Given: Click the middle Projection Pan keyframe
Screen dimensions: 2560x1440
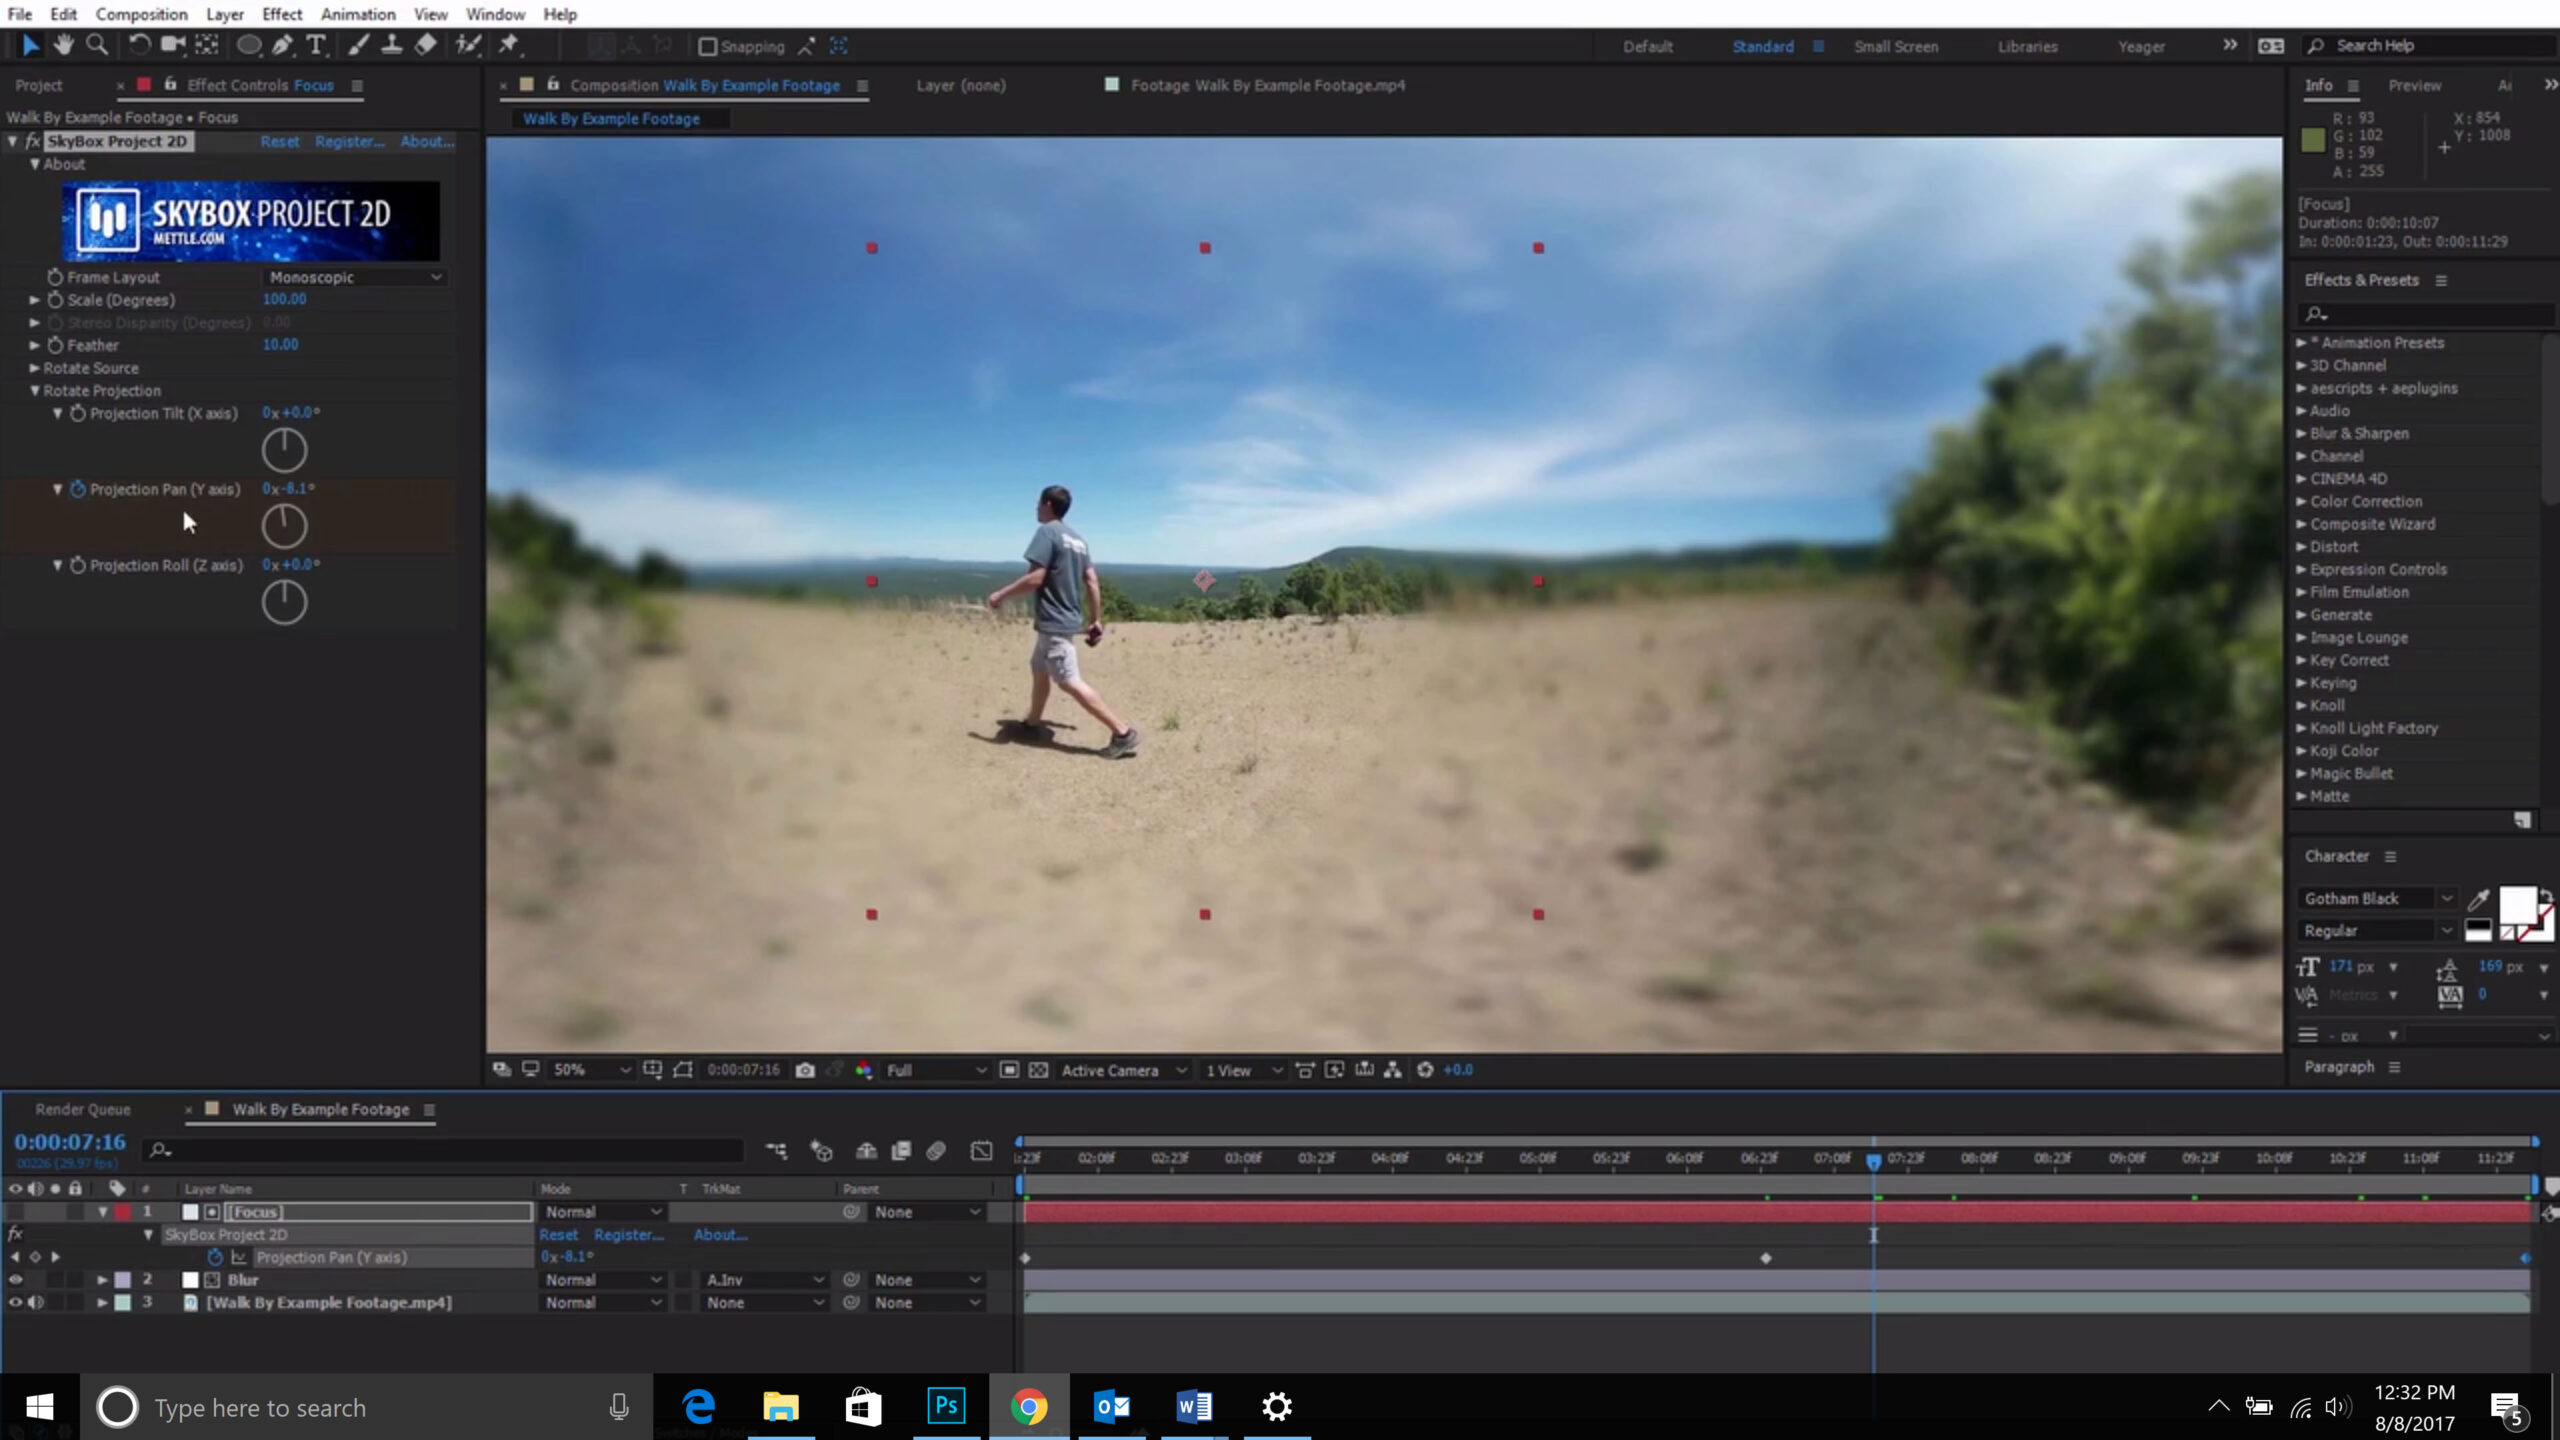Looking at the screenshot, I should [x=1766, y=1258].
